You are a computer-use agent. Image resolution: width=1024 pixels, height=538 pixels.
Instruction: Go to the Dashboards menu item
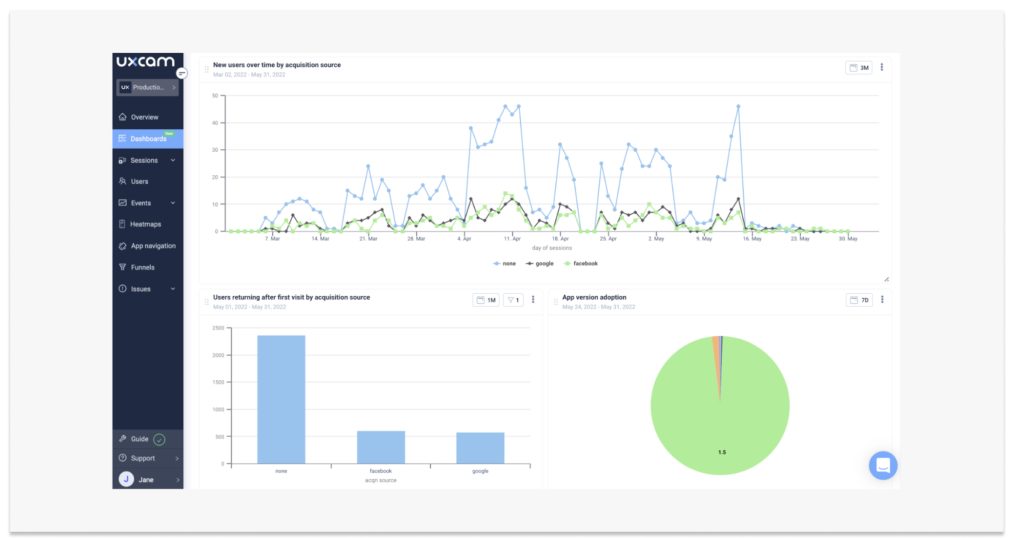(x=147, y=139)
